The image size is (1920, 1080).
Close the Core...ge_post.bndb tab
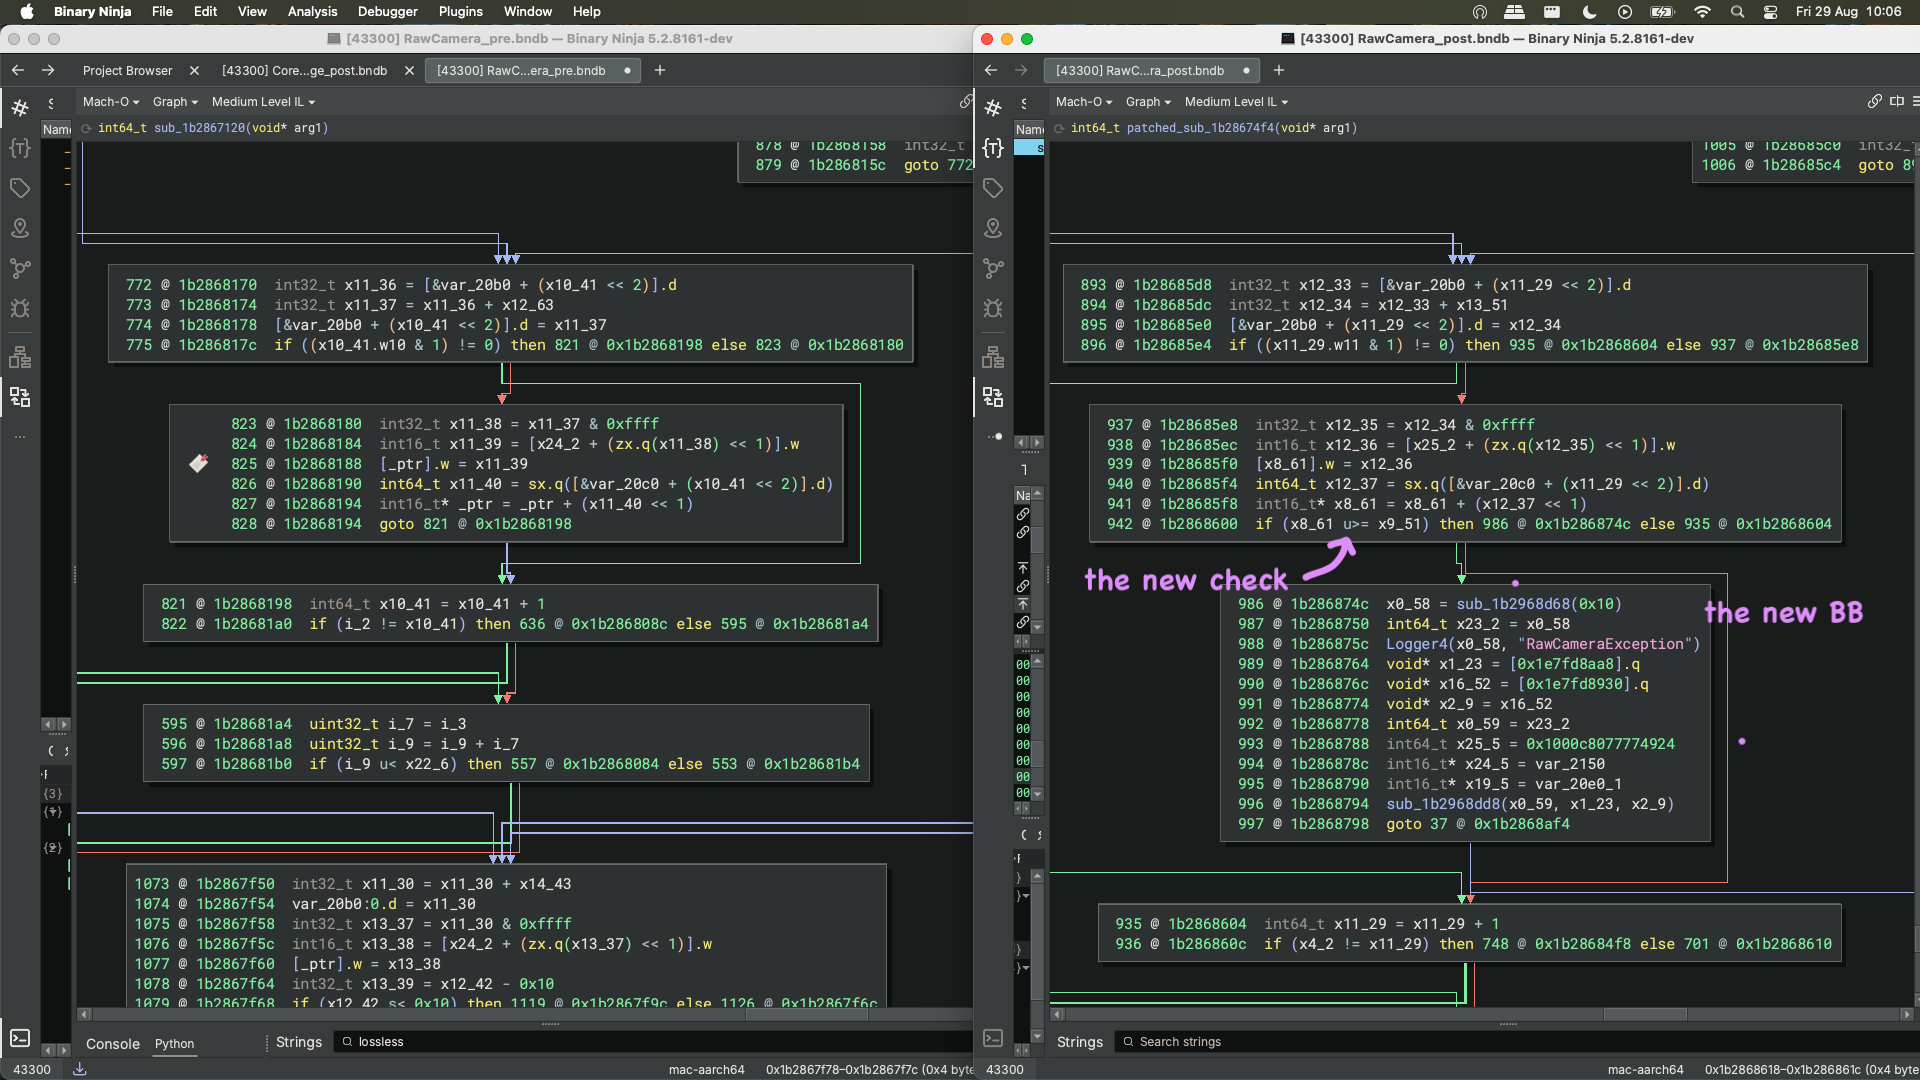409,70
